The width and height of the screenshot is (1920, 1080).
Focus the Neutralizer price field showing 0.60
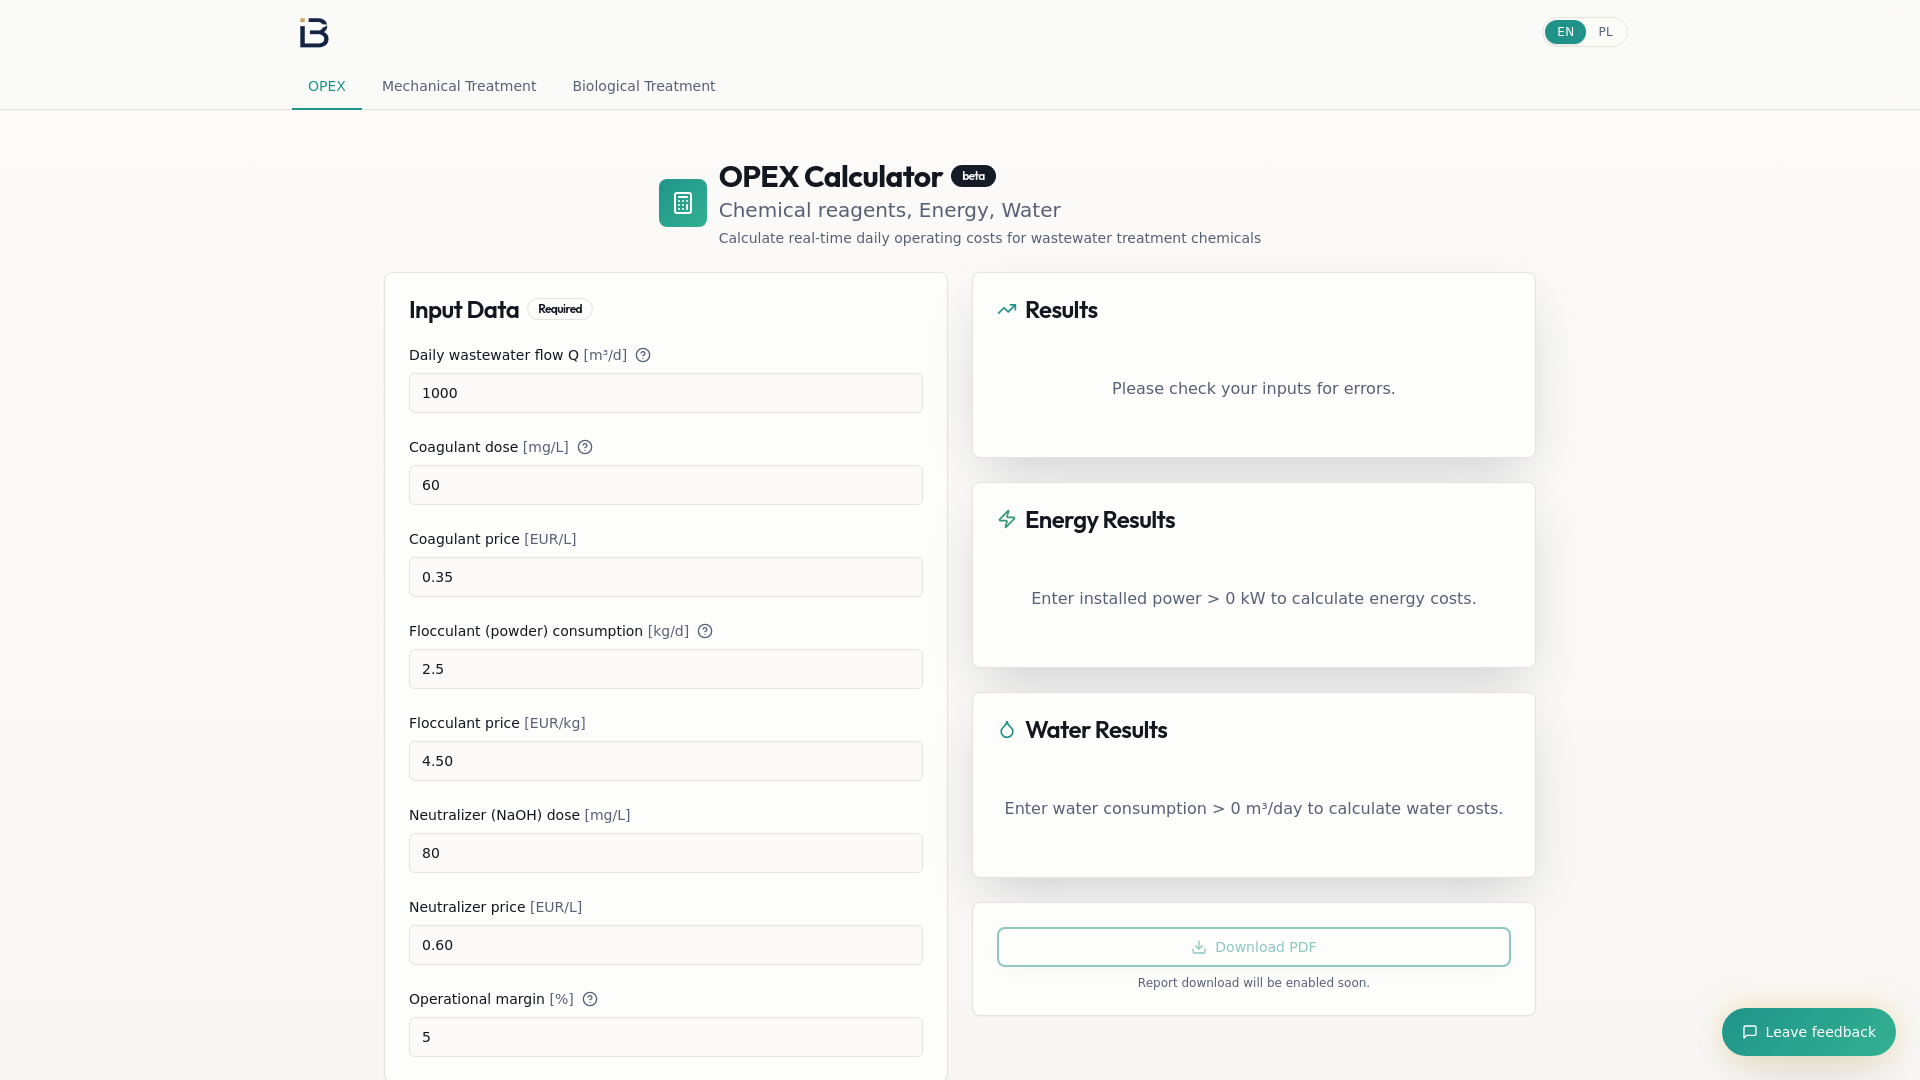point(666,945)
